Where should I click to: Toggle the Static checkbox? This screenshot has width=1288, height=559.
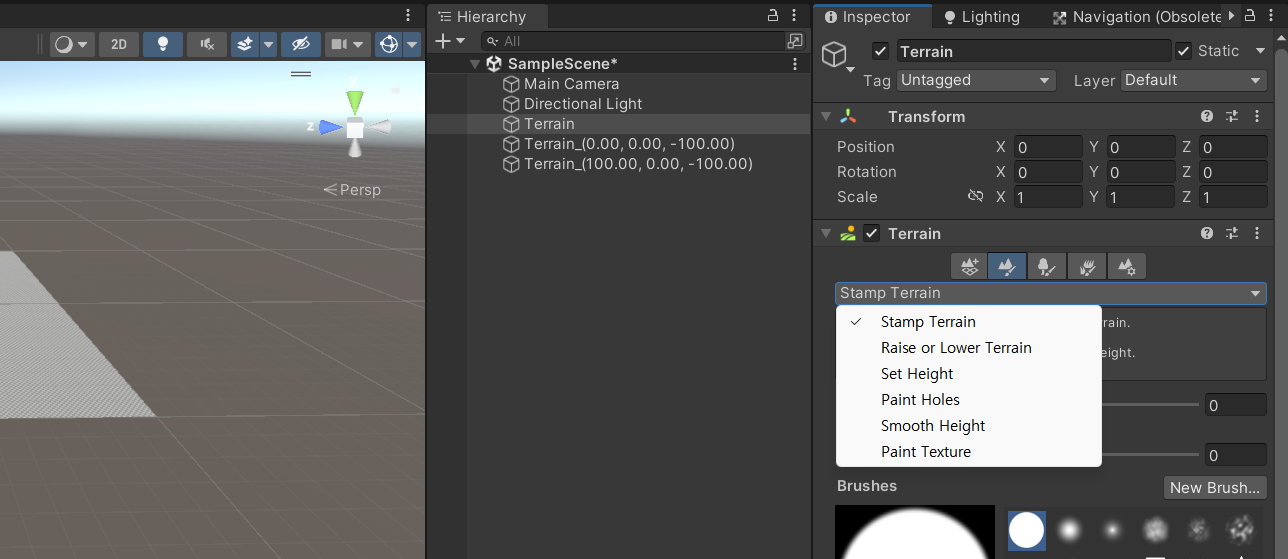(x=1184, y=51)
